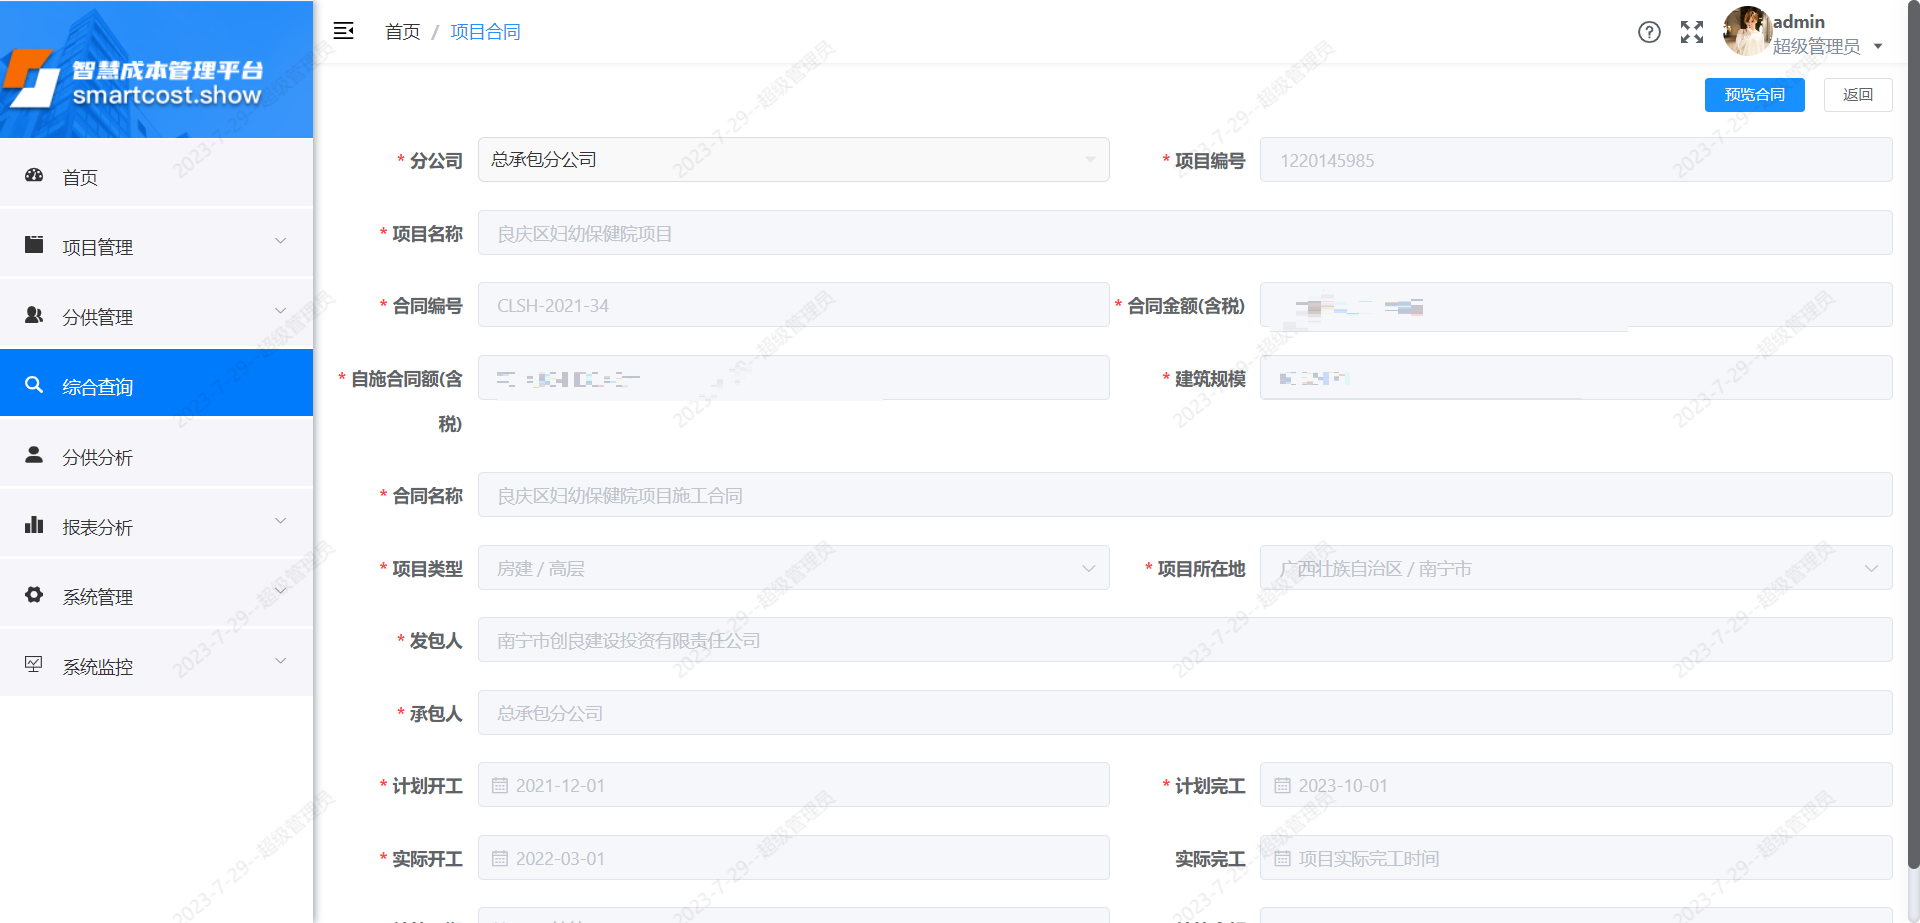This screenshot has height=923, width=1920.
Task: Select the 分供分析 person icon
Action: click(34, 455)
